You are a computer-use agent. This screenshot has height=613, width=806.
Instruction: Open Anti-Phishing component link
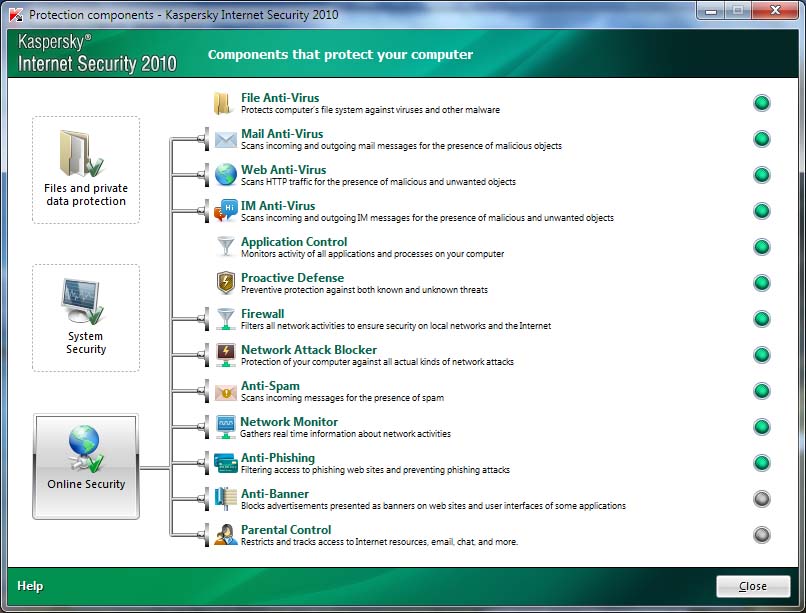[278, 458]
